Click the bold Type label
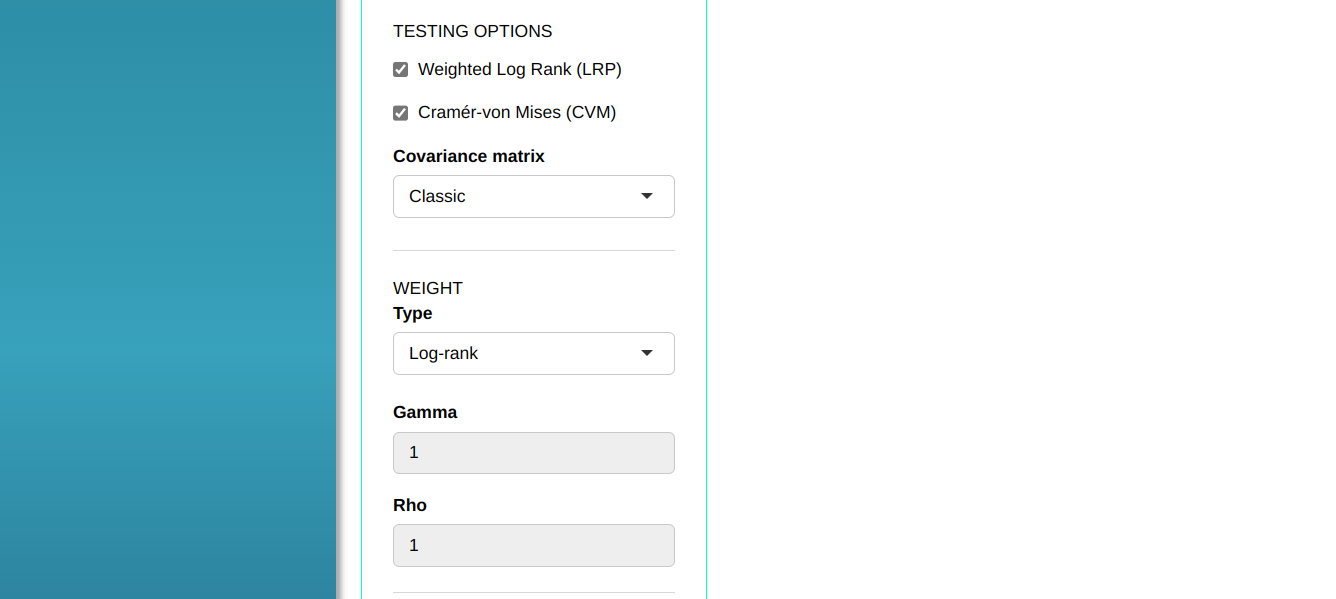Screen dimensions: 1336x599 (413, 313)
